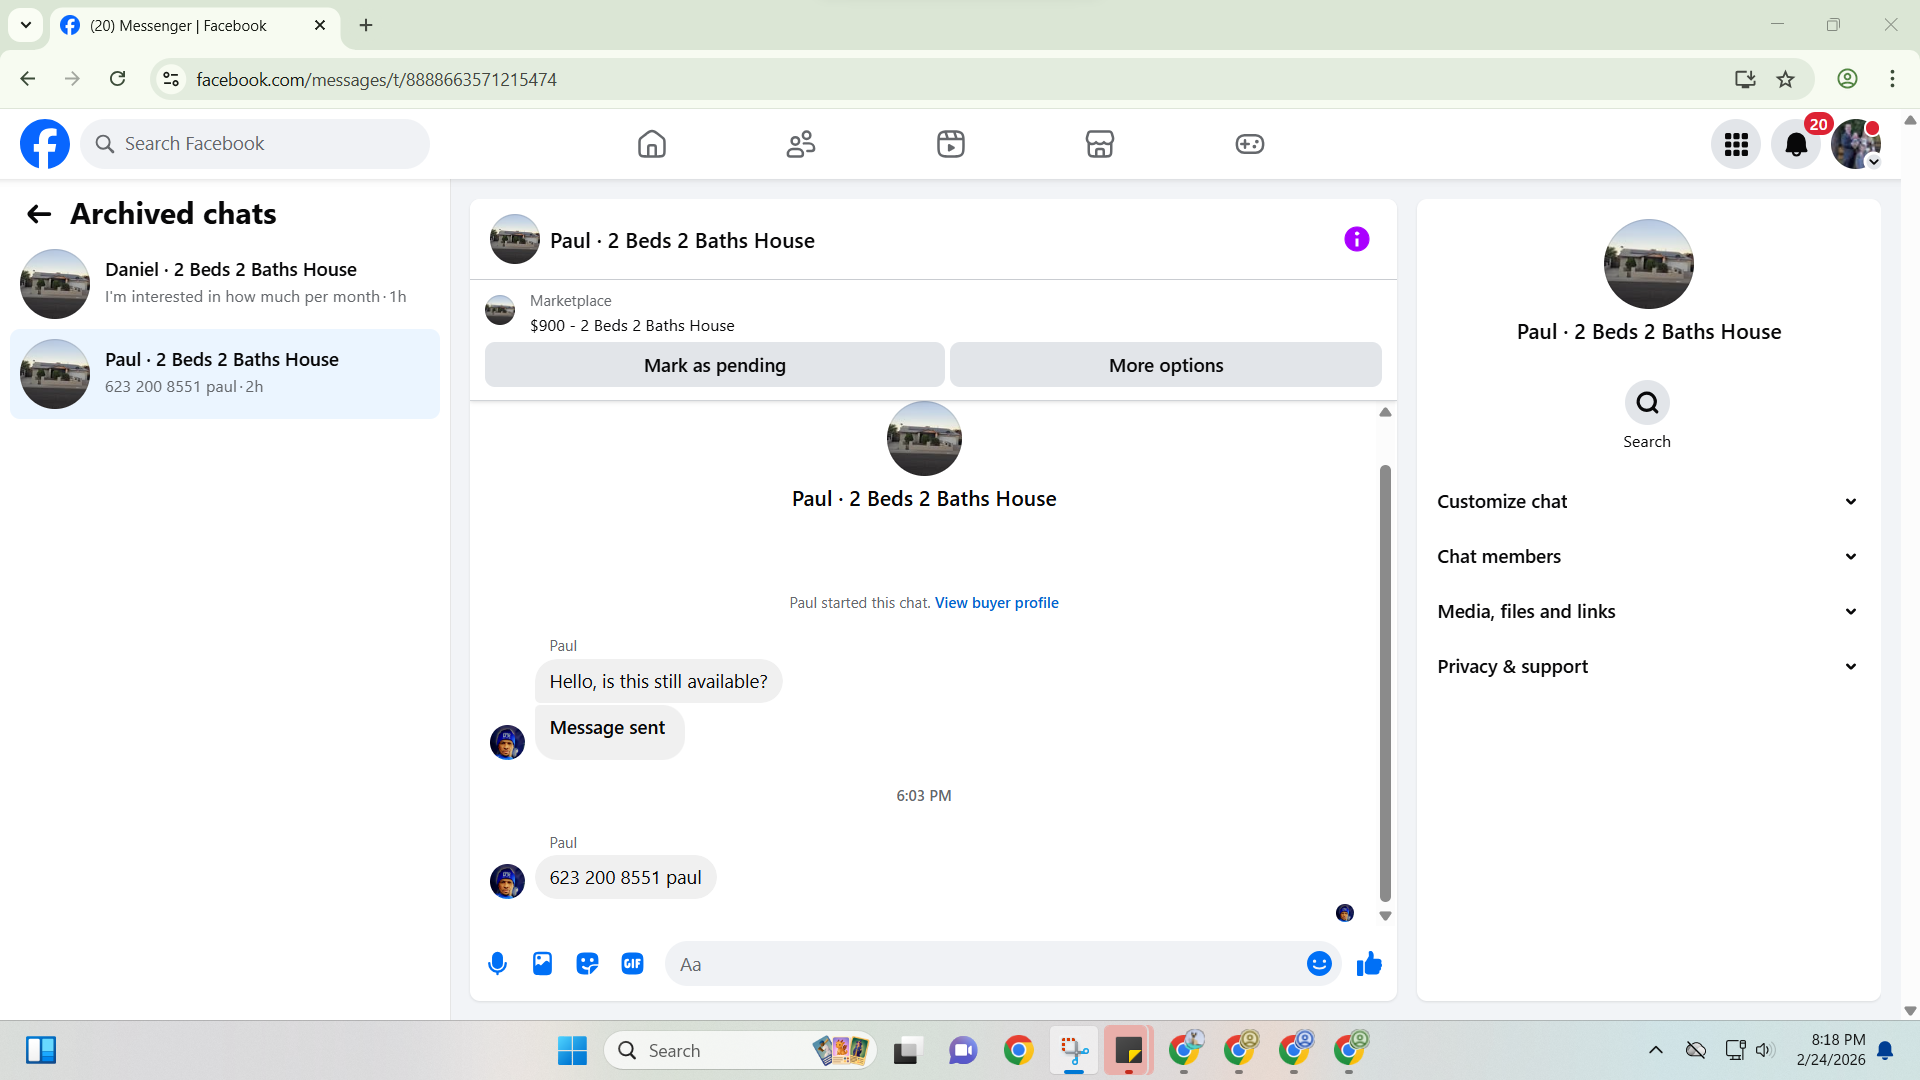This screenshot has width=1920, height=1080.
Task: Click the voice clip microphone icon
Action: coord(497,964)
